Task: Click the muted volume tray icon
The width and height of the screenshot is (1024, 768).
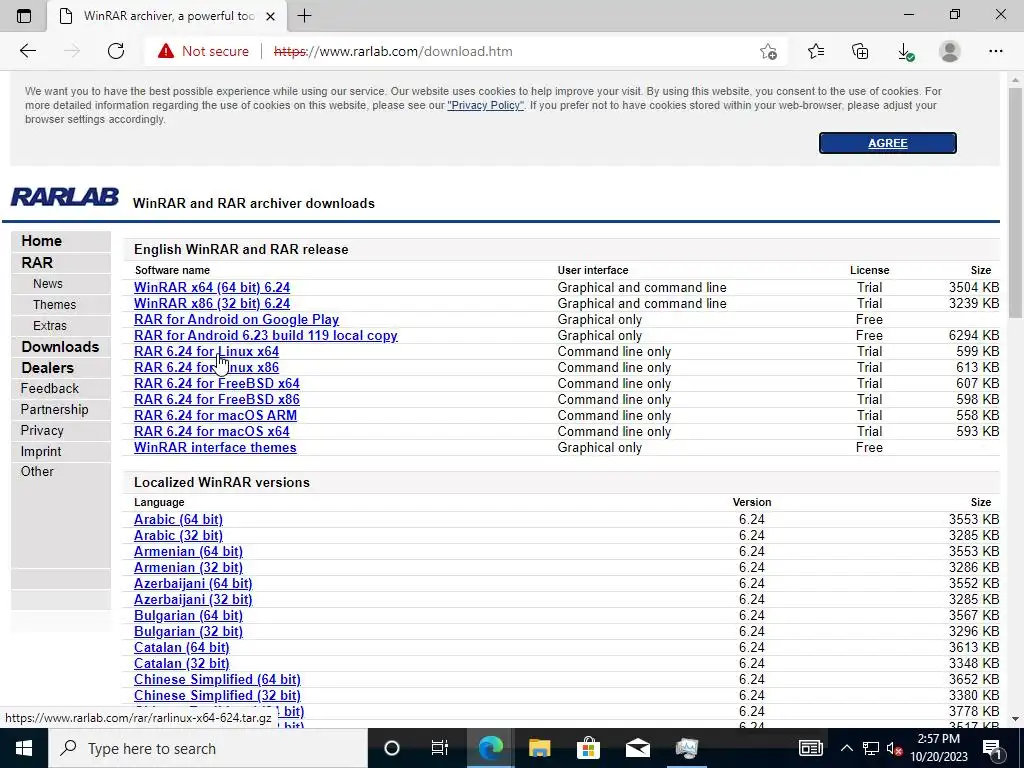Action: coord(894,748)
